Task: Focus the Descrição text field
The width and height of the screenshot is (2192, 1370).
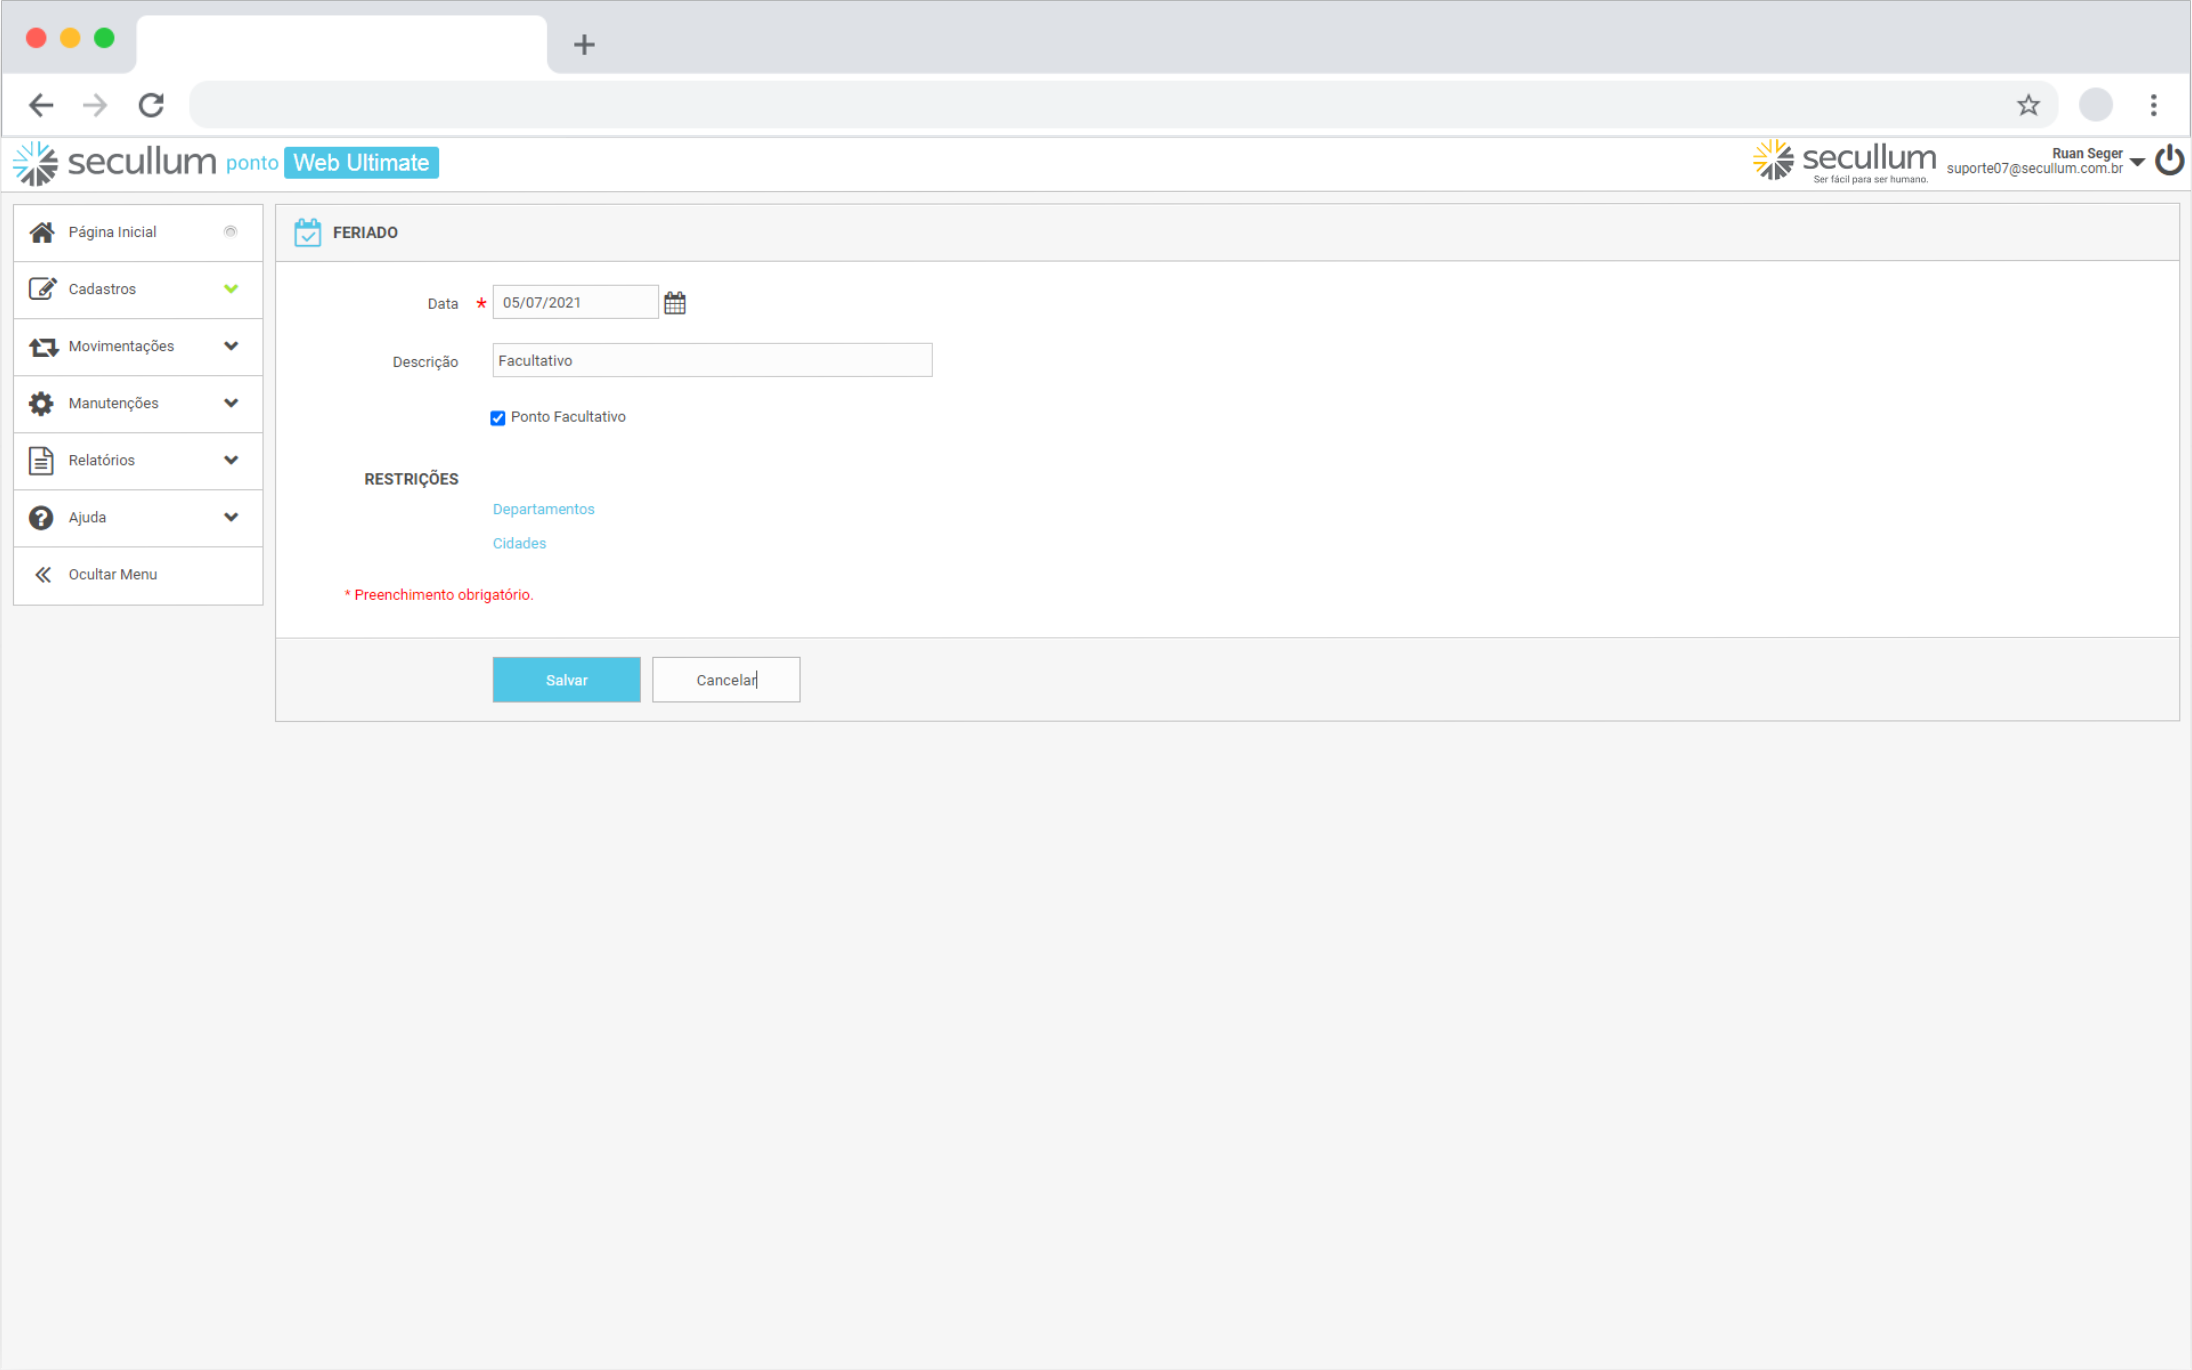Action: (x=712, y=360)
